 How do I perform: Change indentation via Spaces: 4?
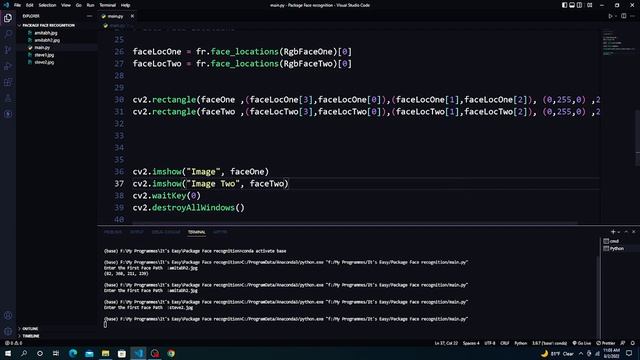471,343
